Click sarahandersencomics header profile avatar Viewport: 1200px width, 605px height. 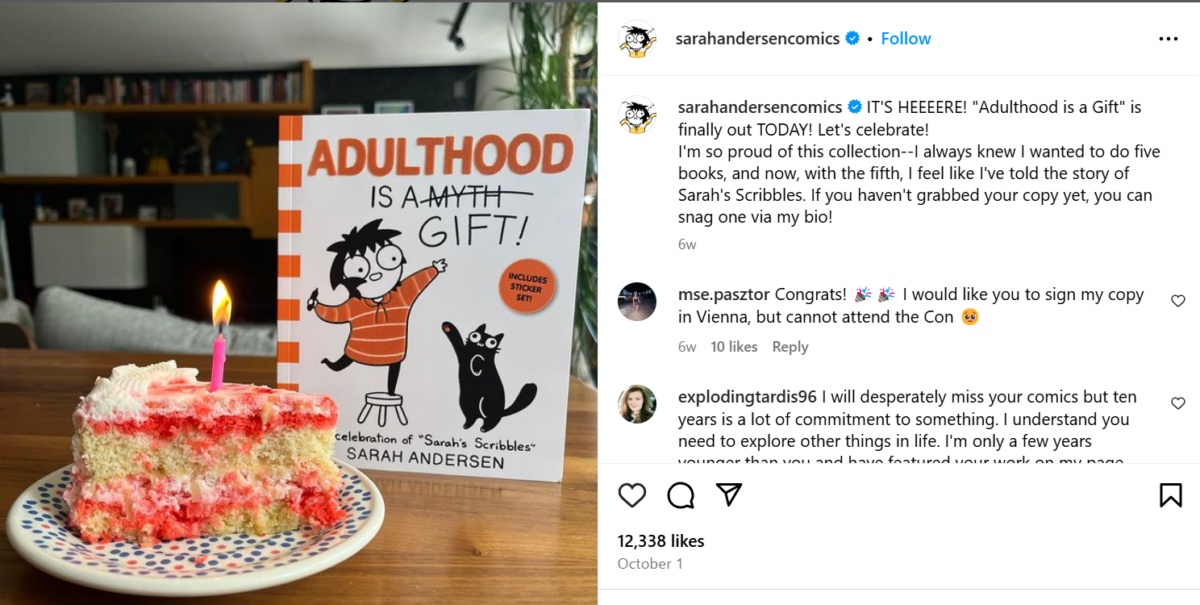point(637,39)
